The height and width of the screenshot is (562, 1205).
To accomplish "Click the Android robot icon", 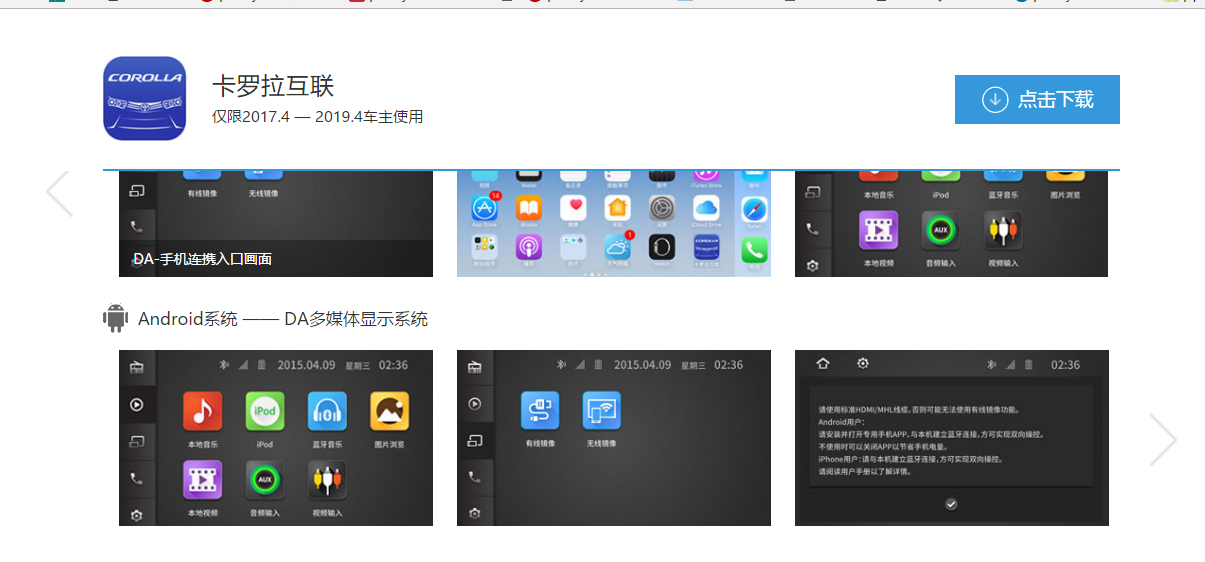I will (116, 319).
